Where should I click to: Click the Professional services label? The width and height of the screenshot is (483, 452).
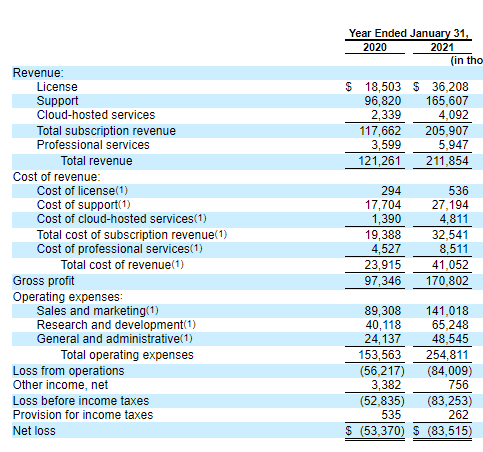point(93,145)
